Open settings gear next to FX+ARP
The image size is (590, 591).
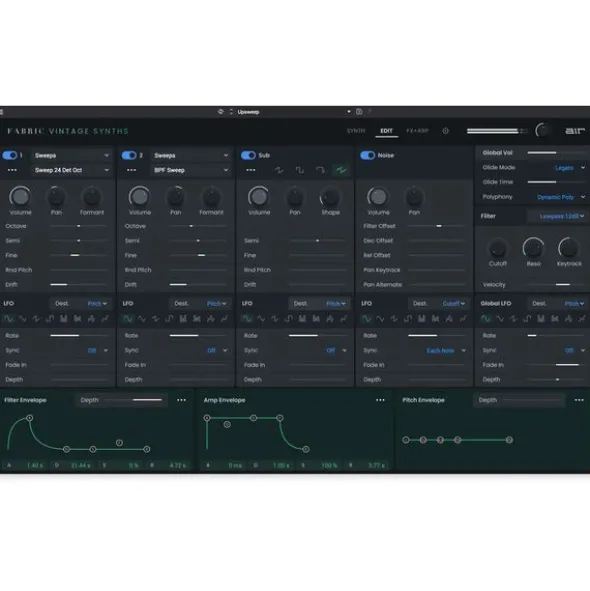tap(445, 131)
